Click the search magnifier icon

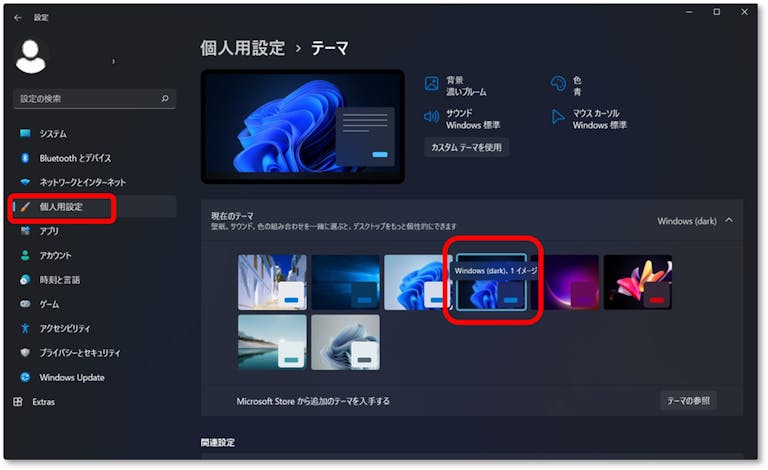165,98
